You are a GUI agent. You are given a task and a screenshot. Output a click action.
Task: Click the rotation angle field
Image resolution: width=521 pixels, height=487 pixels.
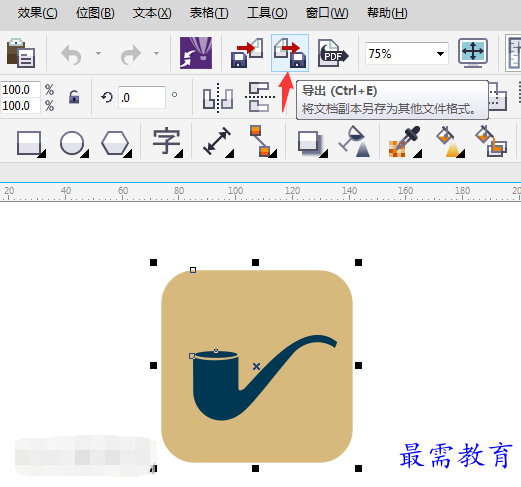[142, 97]
